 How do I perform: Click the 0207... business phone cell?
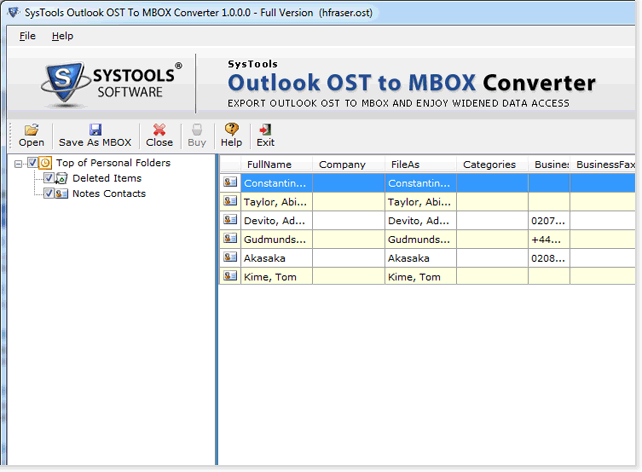coord(549,221)
